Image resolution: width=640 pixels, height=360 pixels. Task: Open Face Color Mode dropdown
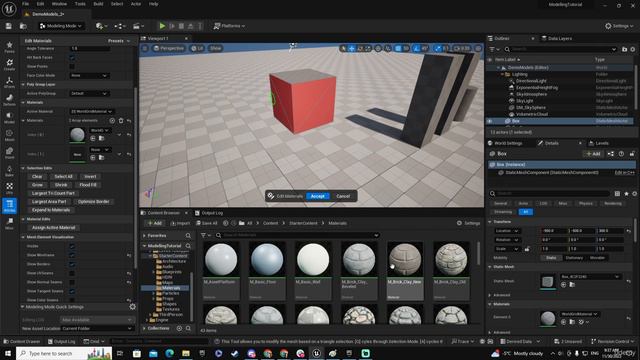tap(89, 76)
